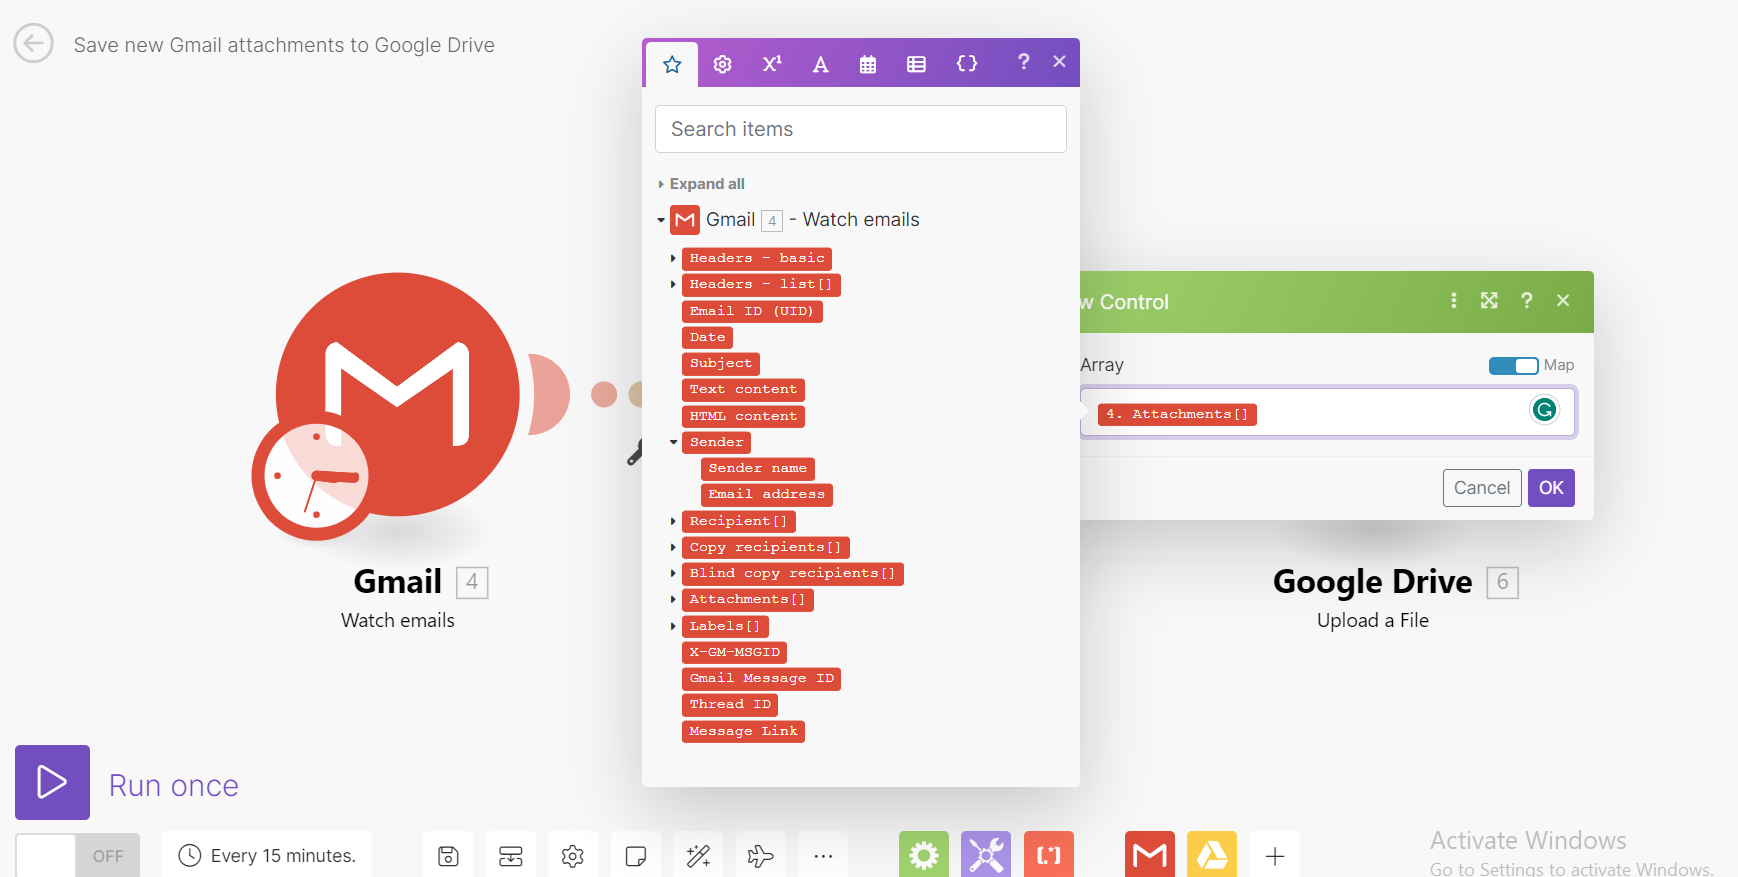The height and width of the screenshot is (877, 1738).
Task: Click Run once play button
Action: tap(52, 782)
